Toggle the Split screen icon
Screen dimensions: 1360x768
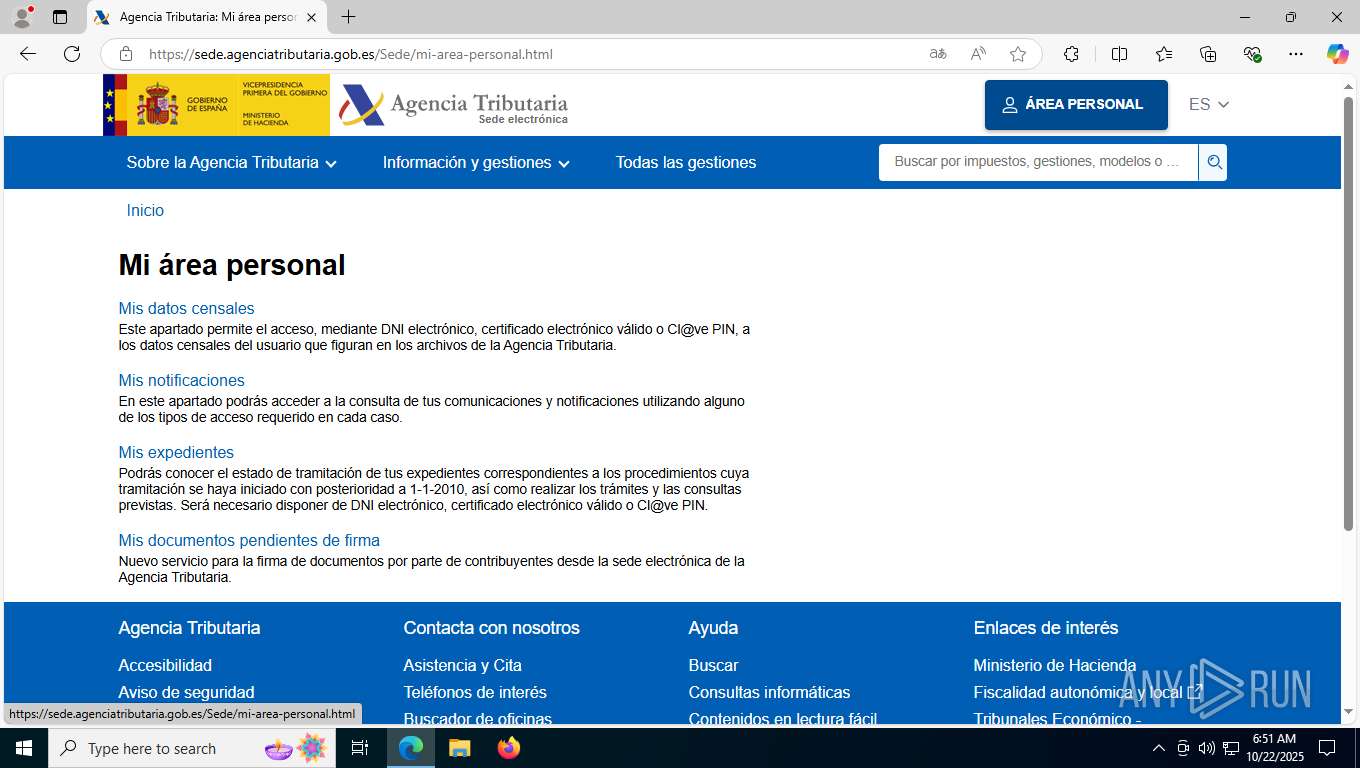(1119, 54)
